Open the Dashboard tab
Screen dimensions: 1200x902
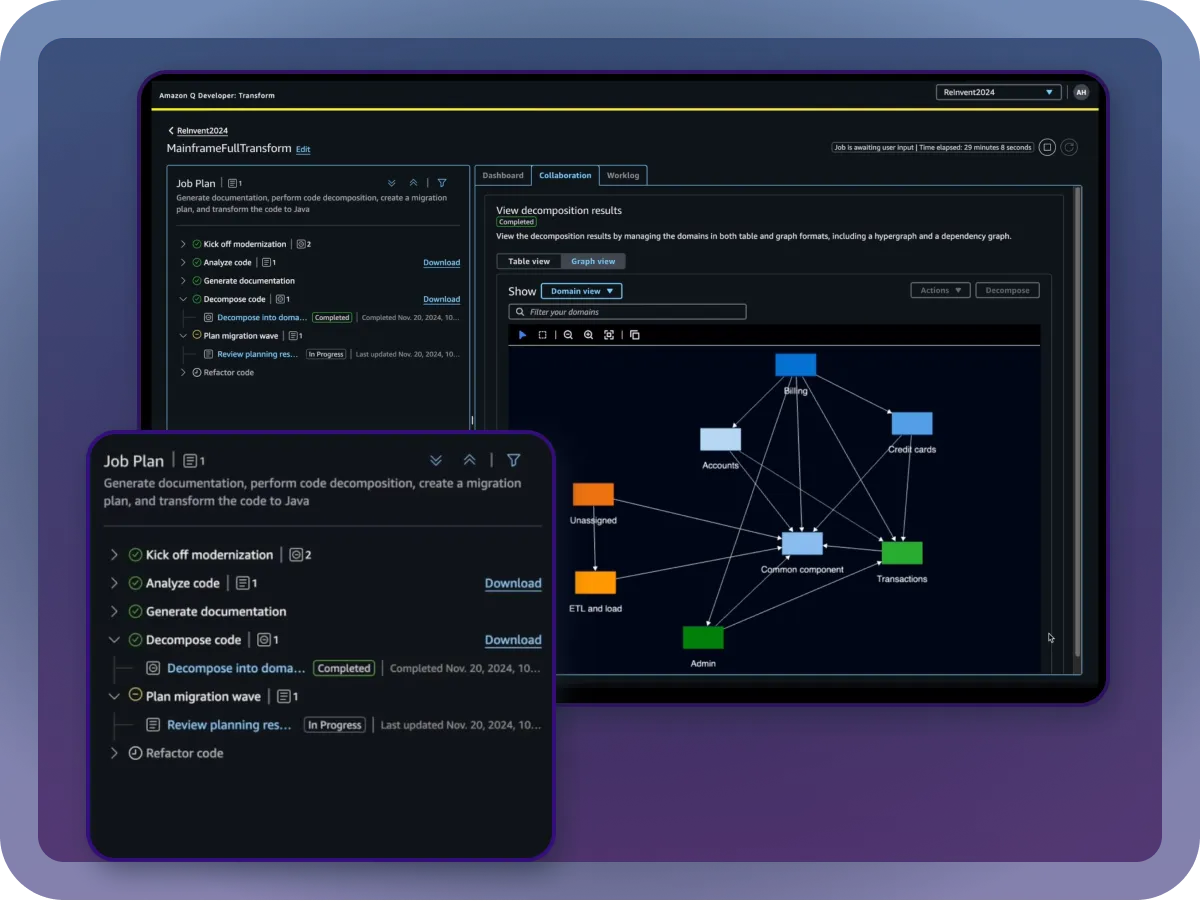tap(503, 175)
